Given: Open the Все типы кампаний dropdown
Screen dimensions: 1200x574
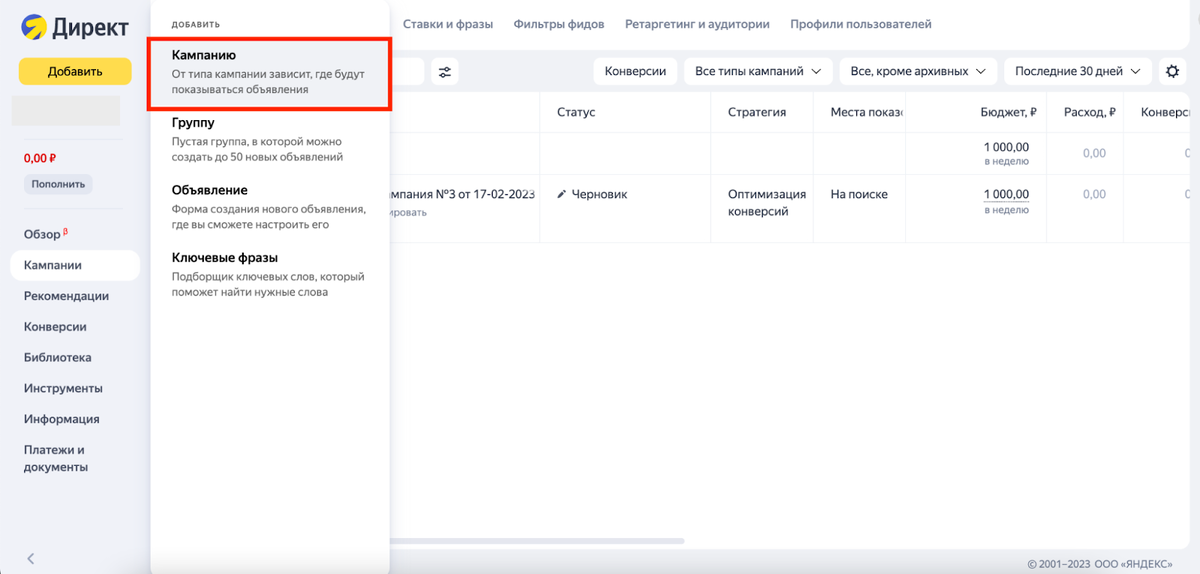Looking at the screenshot, I should pyautogui.click(x=758, y=72).
